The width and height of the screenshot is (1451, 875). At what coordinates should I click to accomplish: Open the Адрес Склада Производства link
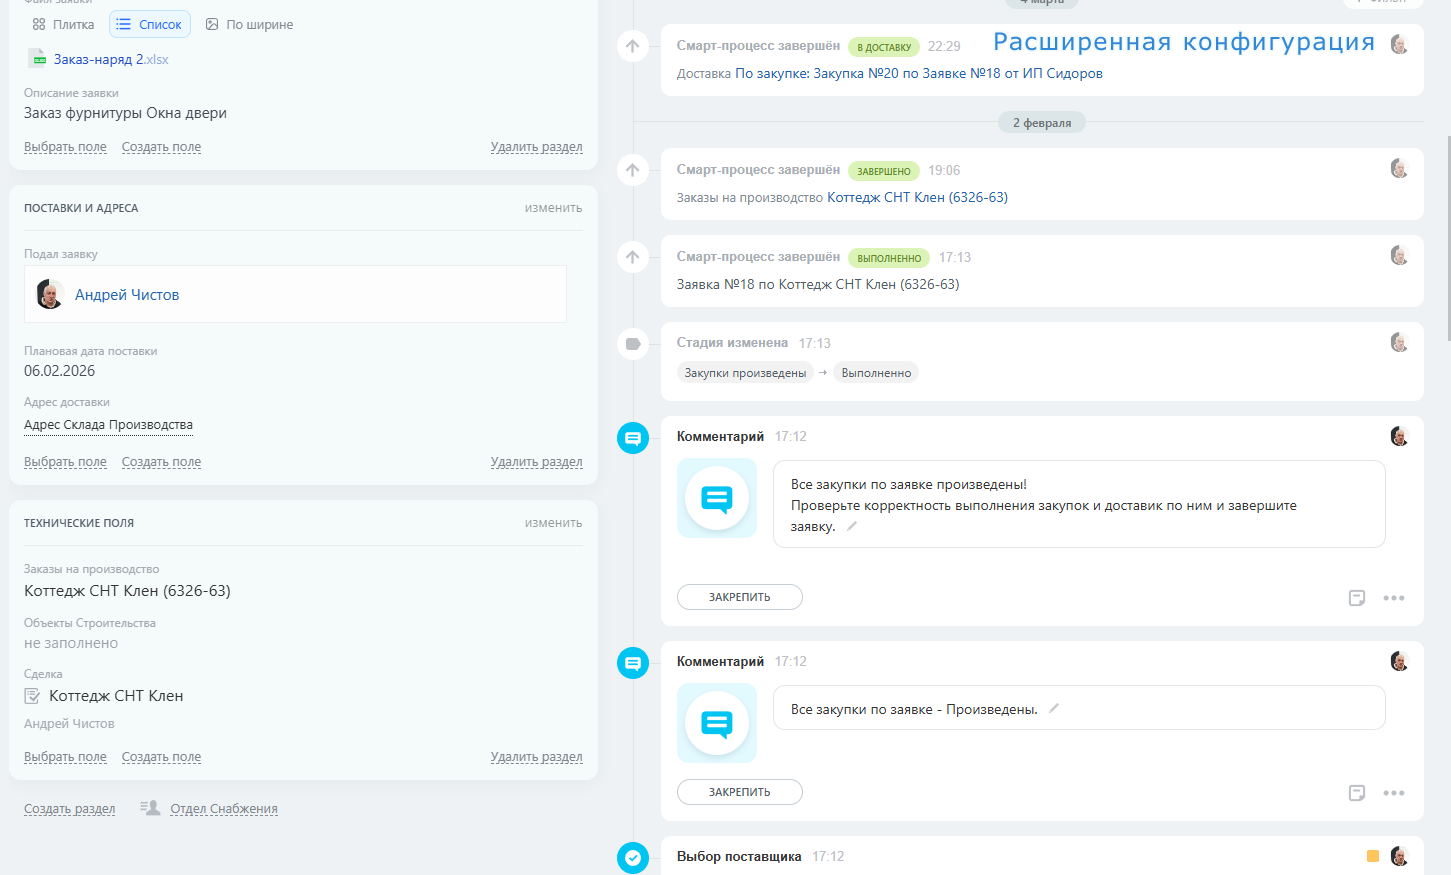108,425
